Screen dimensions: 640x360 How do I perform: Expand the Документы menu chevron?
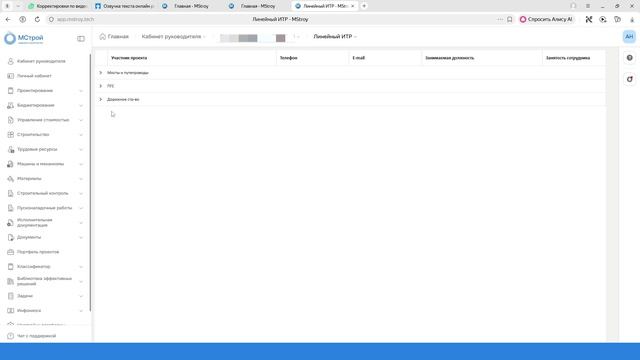click(81, 238)
